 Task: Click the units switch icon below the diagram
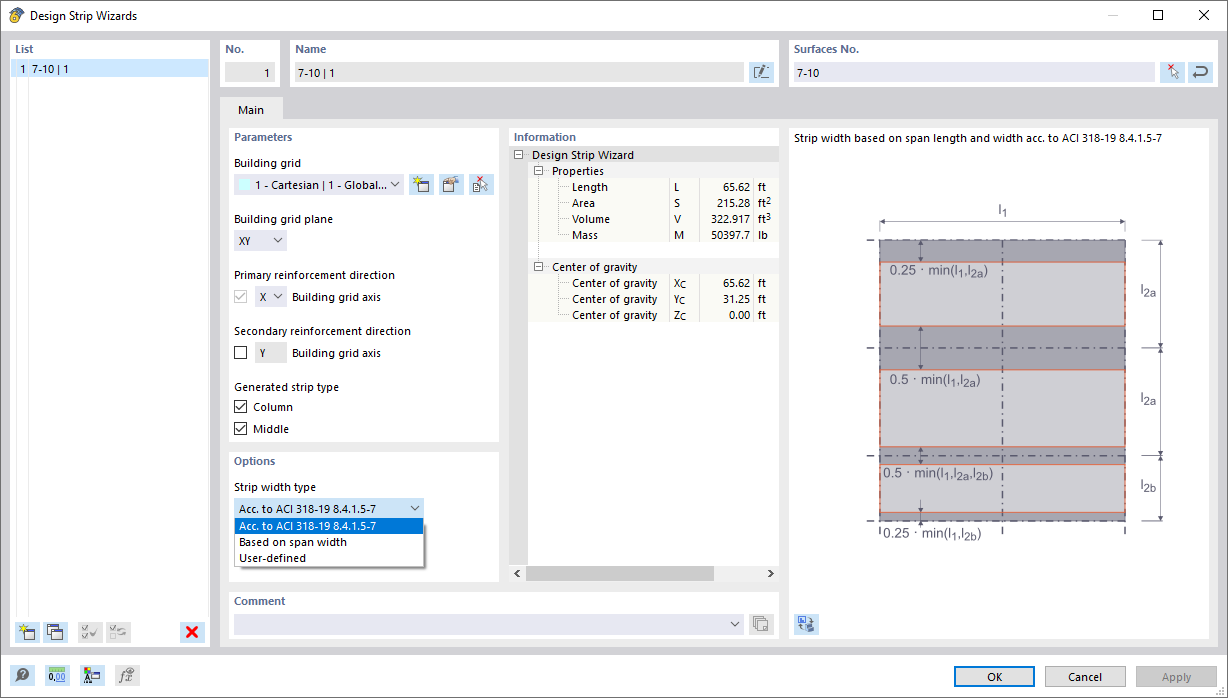806,624
